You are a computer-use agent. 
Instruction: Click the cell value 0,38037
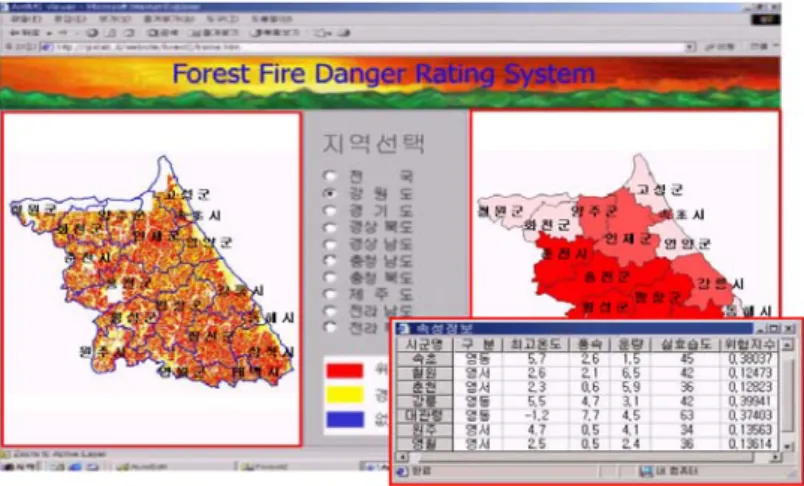click(x=751, y=358)
